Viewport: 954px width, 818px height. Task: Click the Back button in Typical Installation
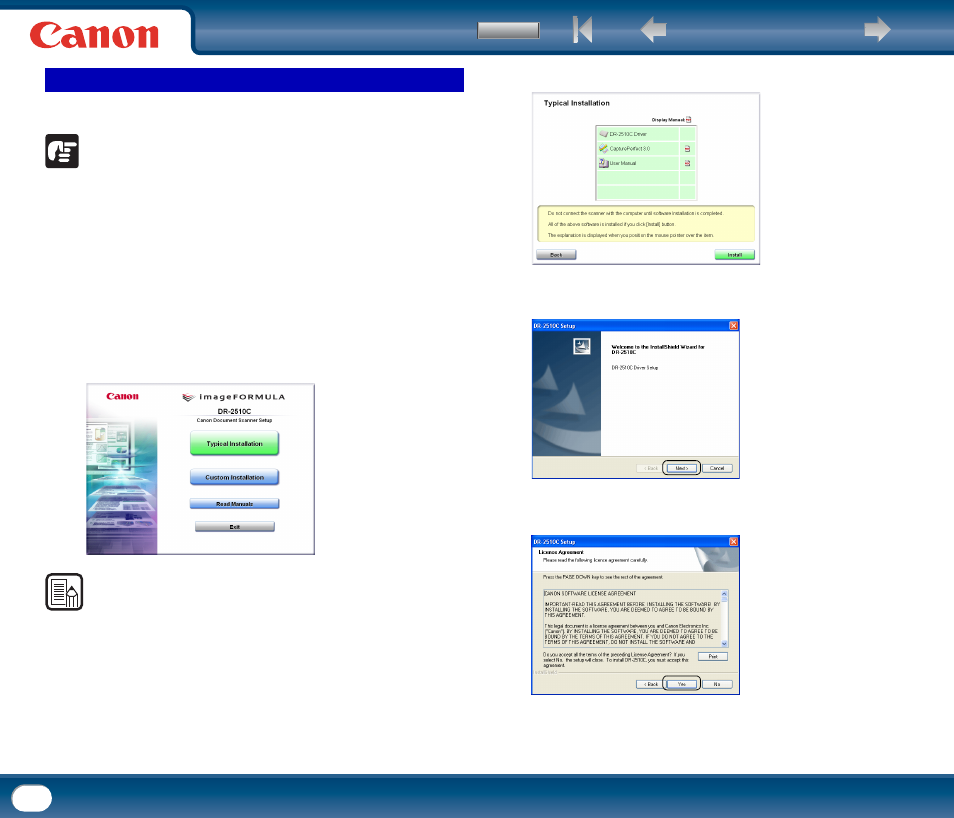pos(556,254)
